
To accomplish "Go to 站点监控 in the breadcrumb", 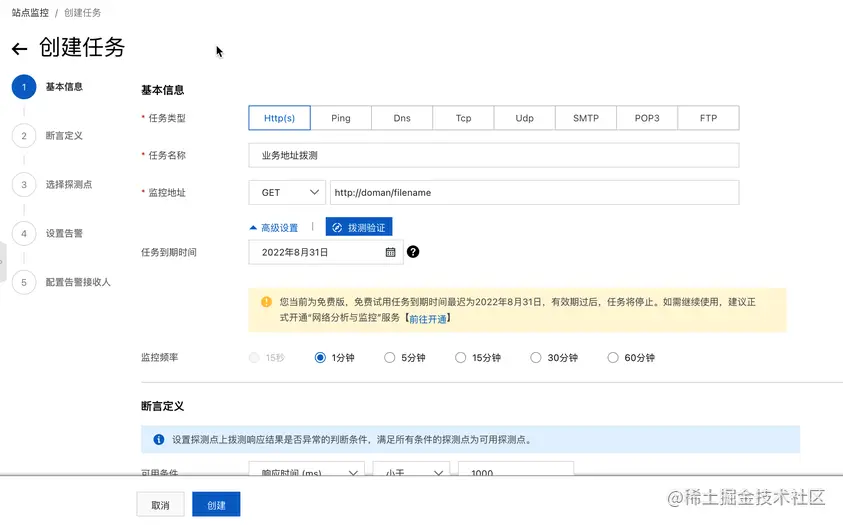I will [30, 12].
